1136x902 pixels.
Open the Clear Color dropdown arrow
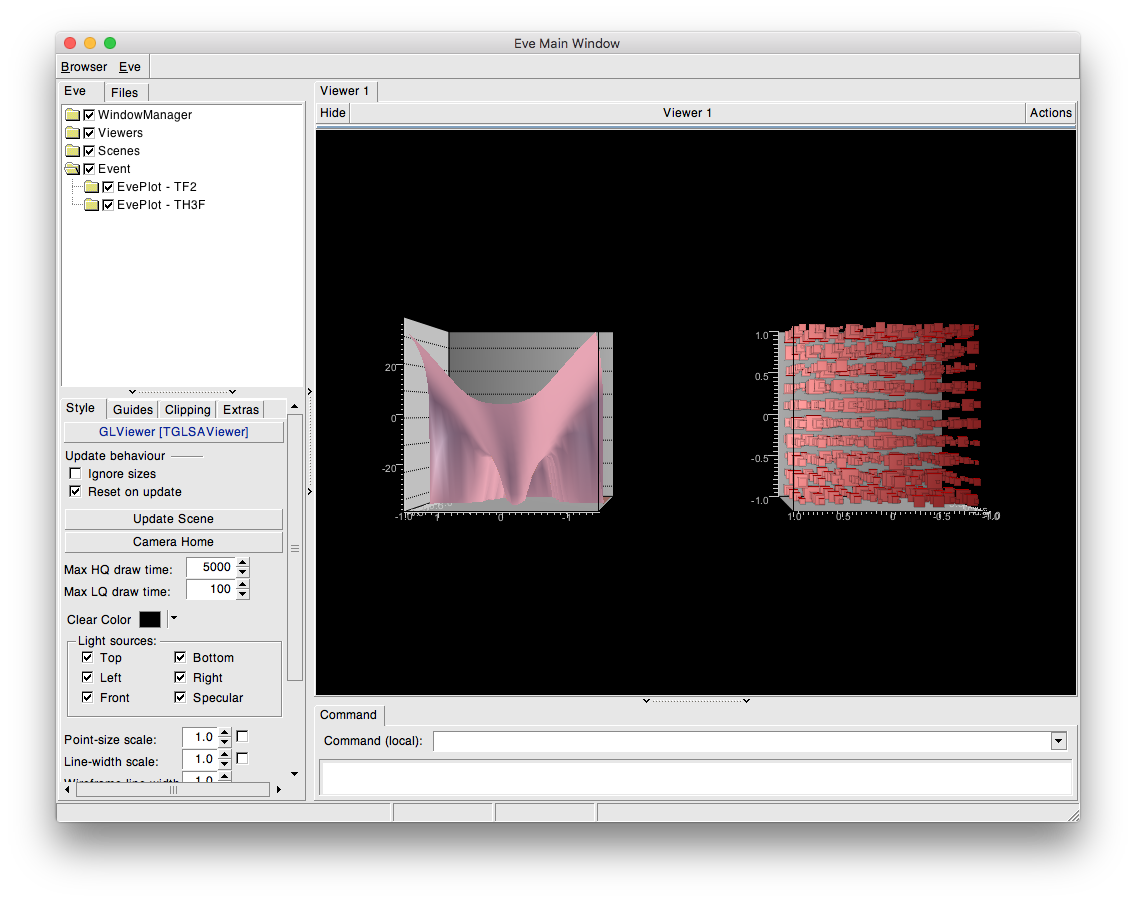(173, 619)
